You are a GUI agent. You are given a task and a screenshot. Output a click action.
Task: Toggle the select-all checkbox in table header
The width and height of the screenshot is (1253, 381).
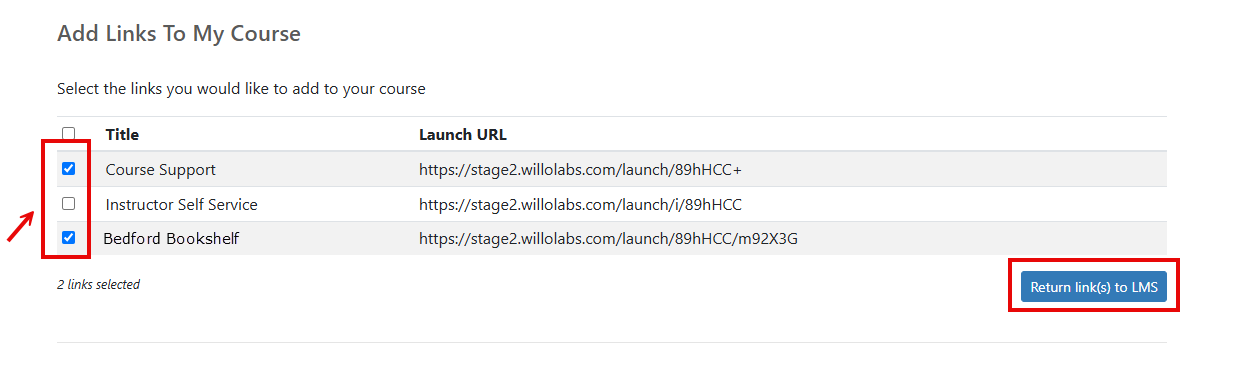tap(68, 134)
